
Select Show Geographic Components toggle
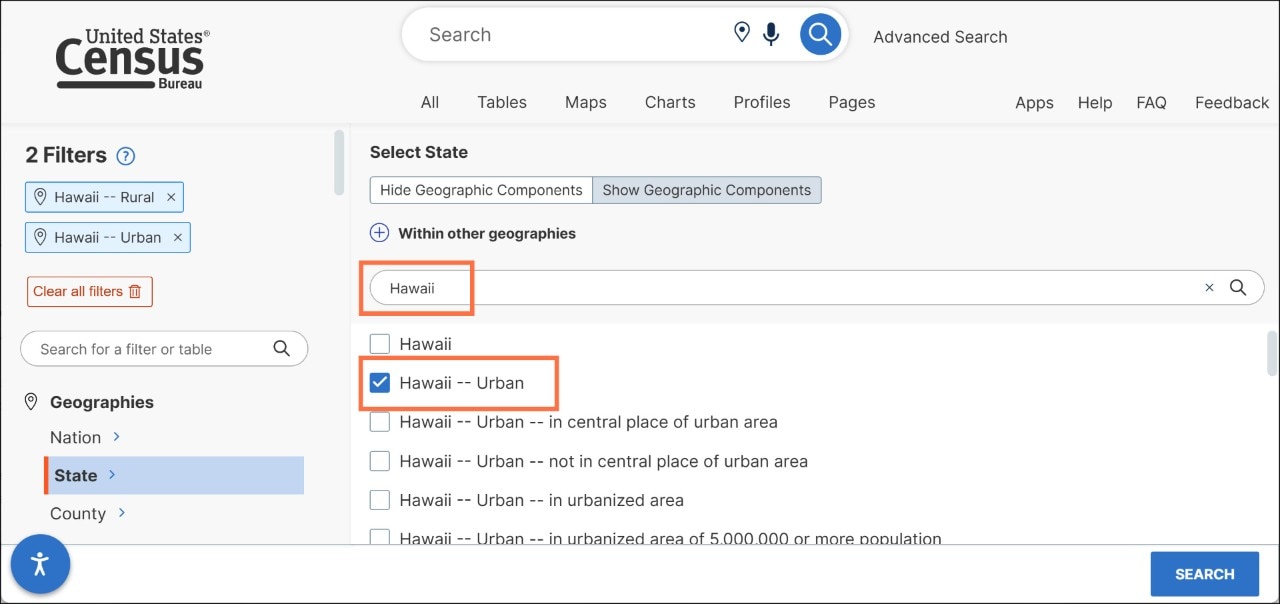(x=707, y=190)
